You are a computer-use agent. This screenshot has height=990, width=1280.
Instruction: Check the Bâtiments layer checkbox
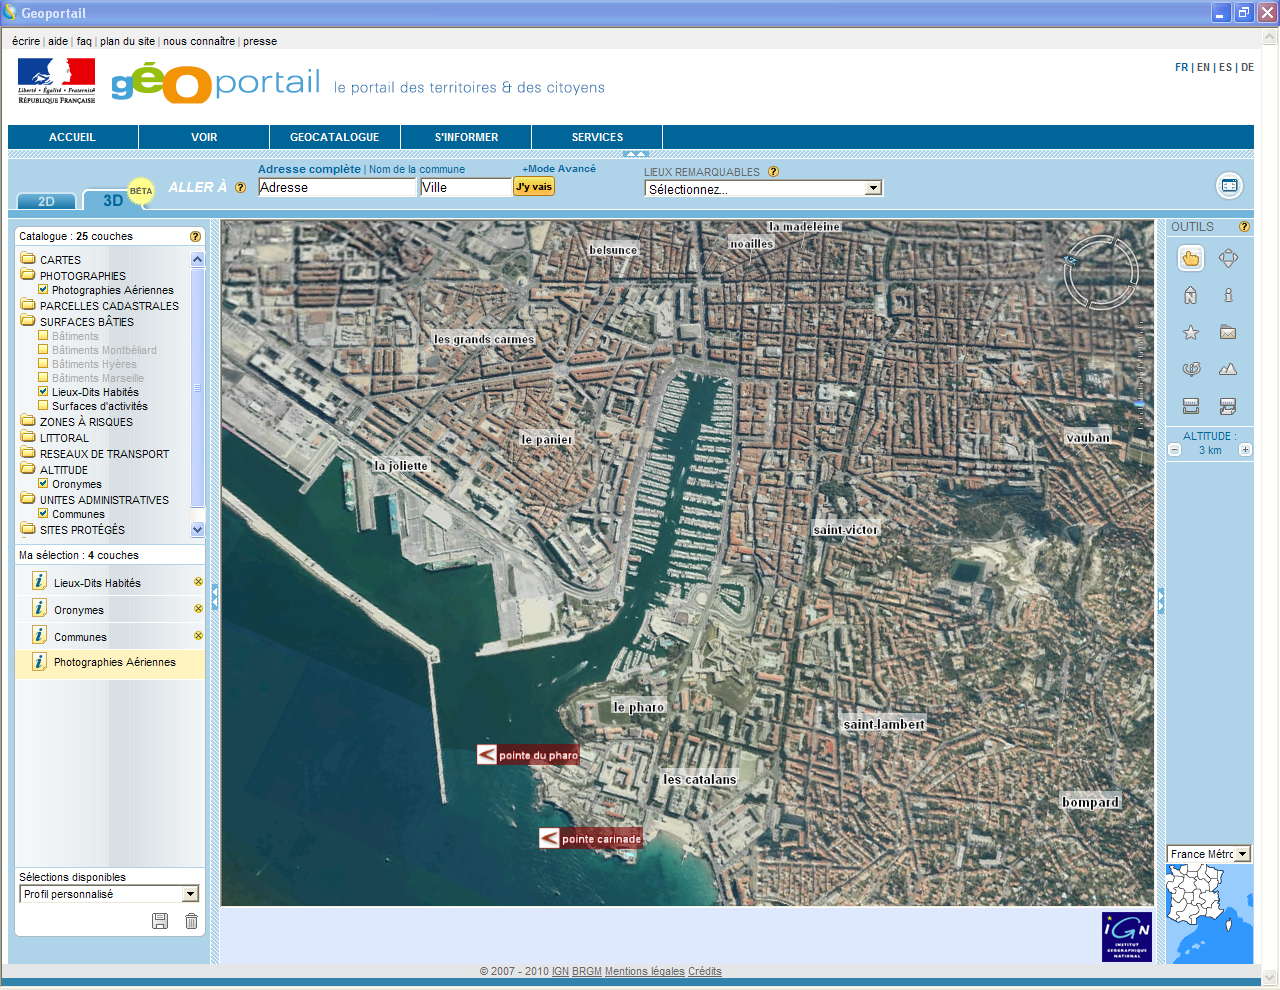(x=43, y=336)
